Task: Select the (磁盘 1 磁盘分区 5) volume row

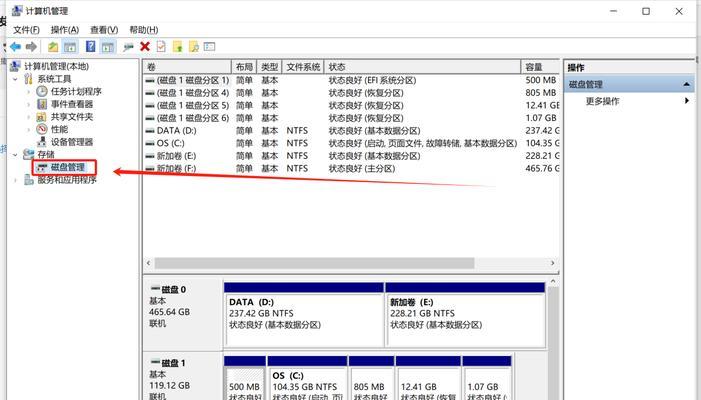Action: coord(351,105)
